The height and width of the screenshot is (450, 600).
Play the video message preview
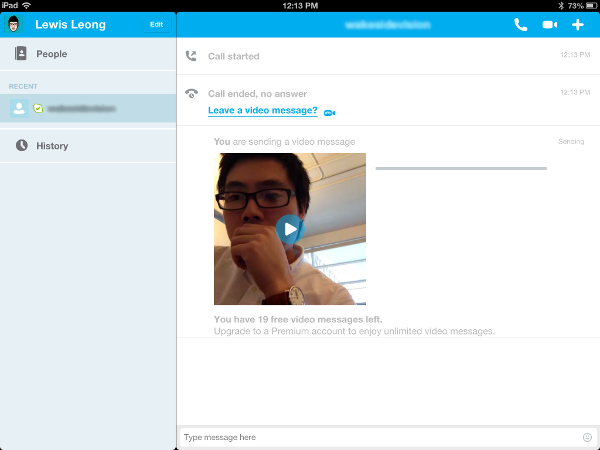pos(289,229)
